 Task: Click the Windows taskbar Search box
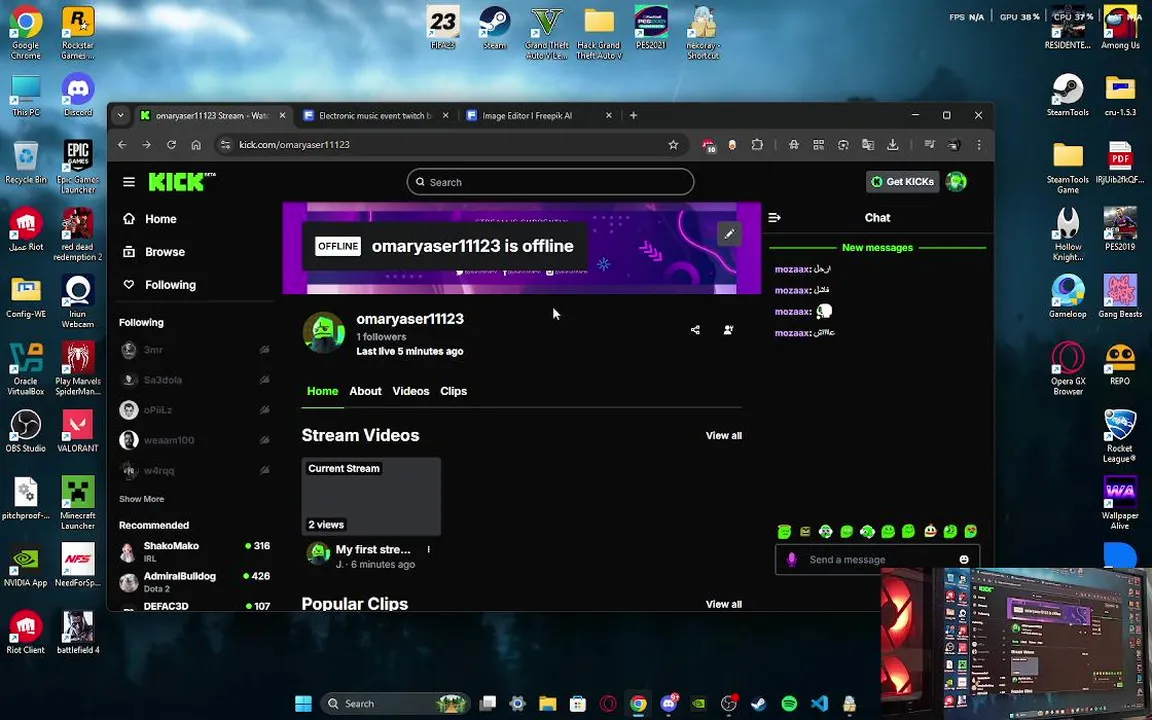395,704
